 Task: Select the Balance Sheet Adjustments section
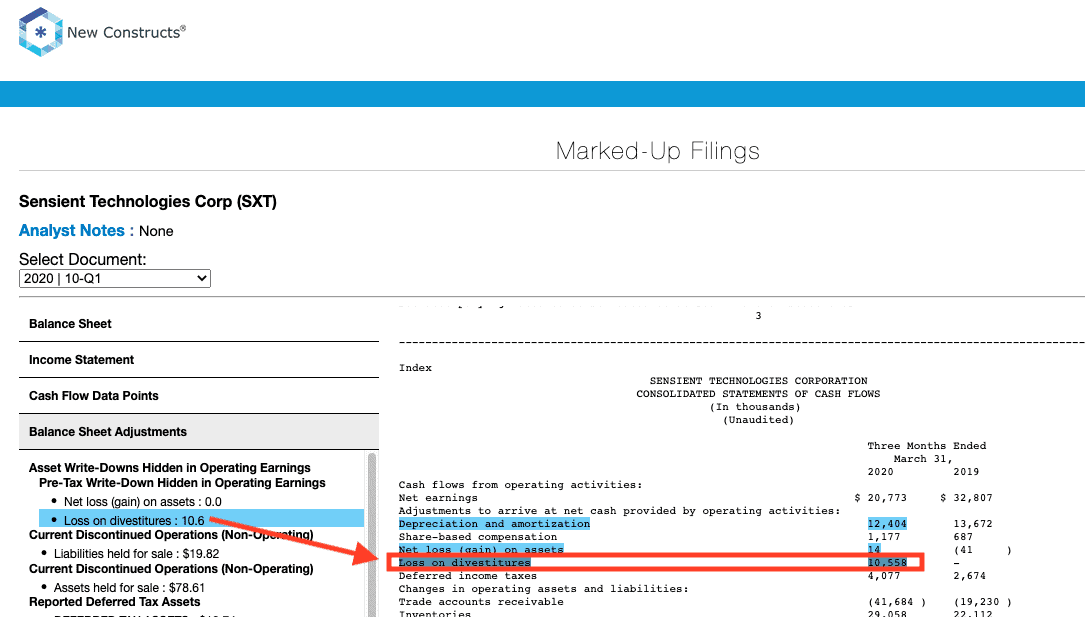click(x=199, y=432)
